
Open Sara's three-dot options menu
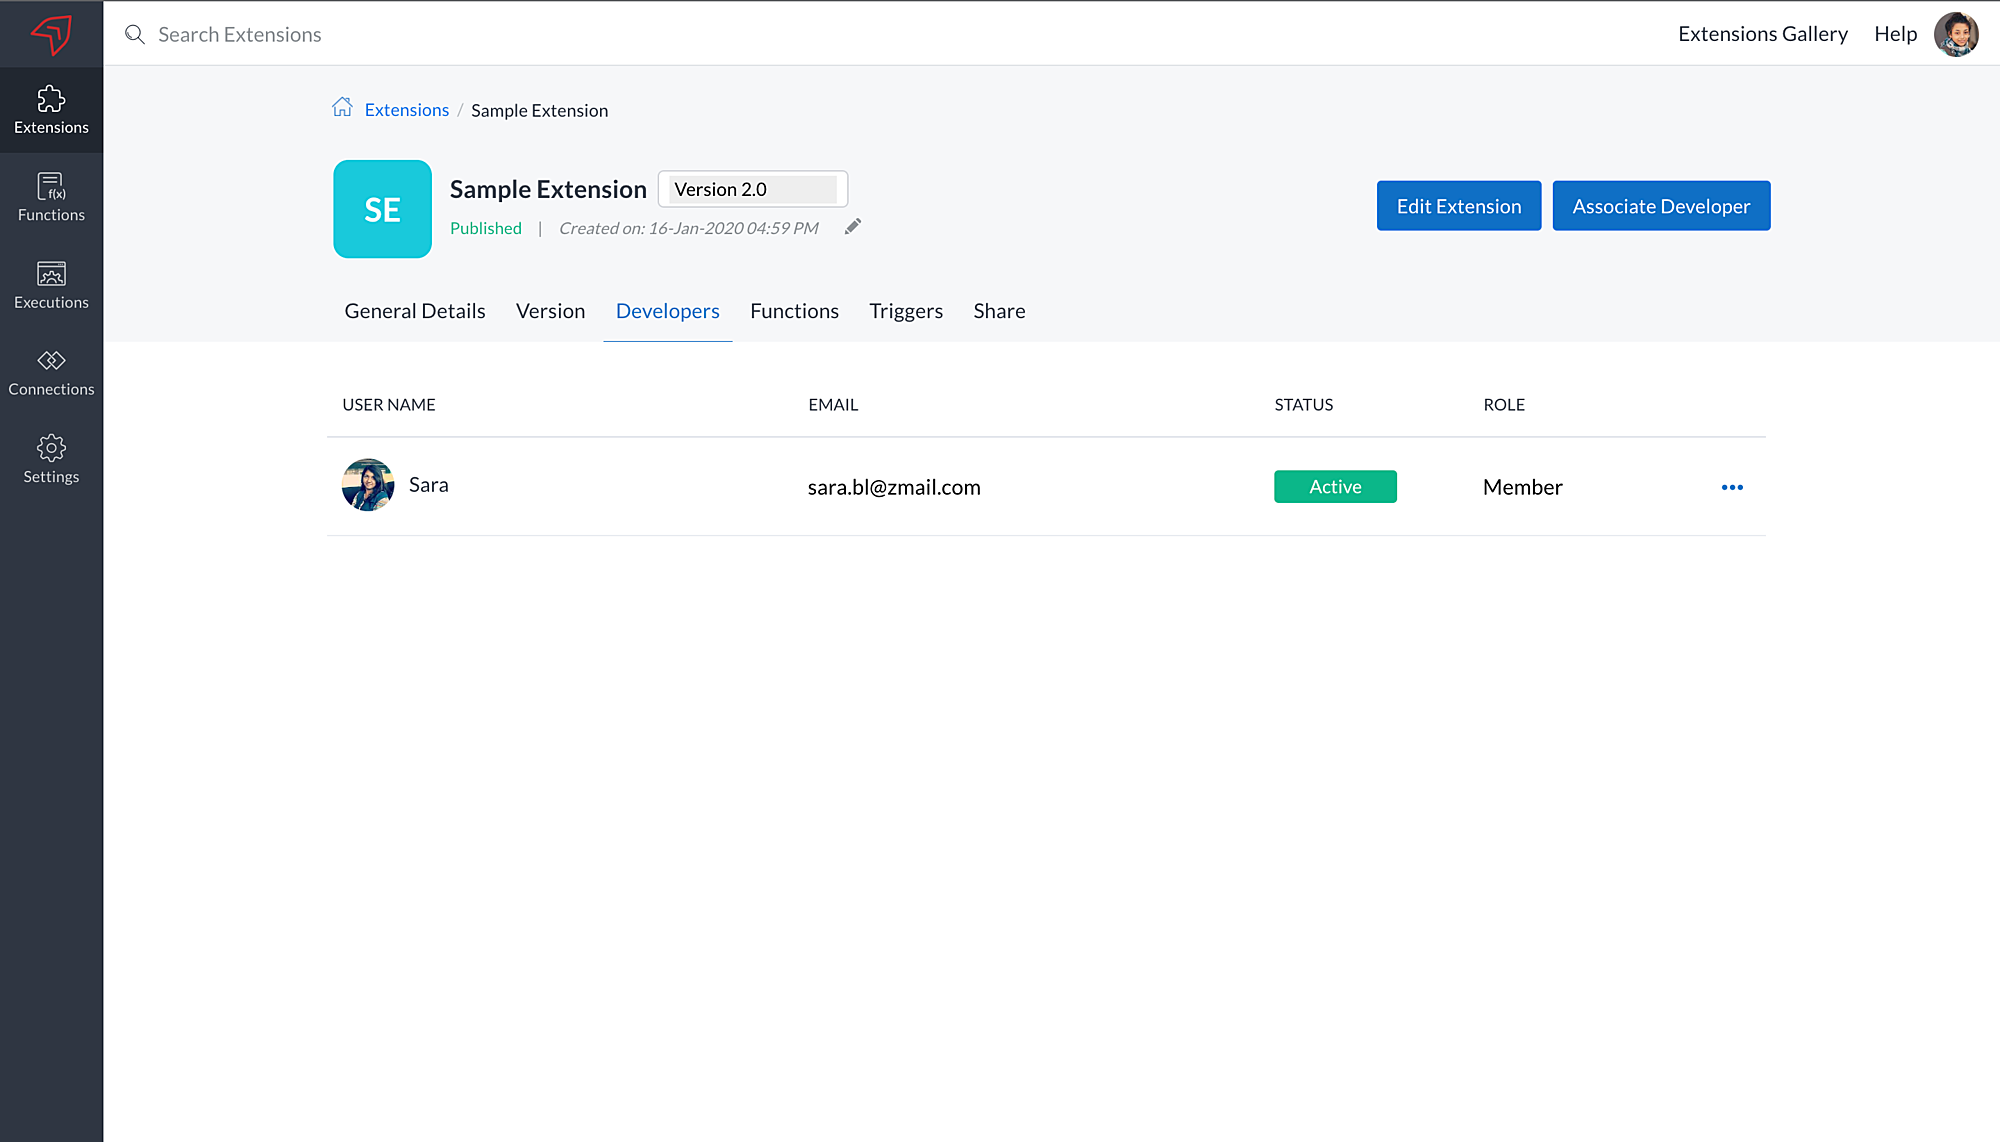(1732, 487)
